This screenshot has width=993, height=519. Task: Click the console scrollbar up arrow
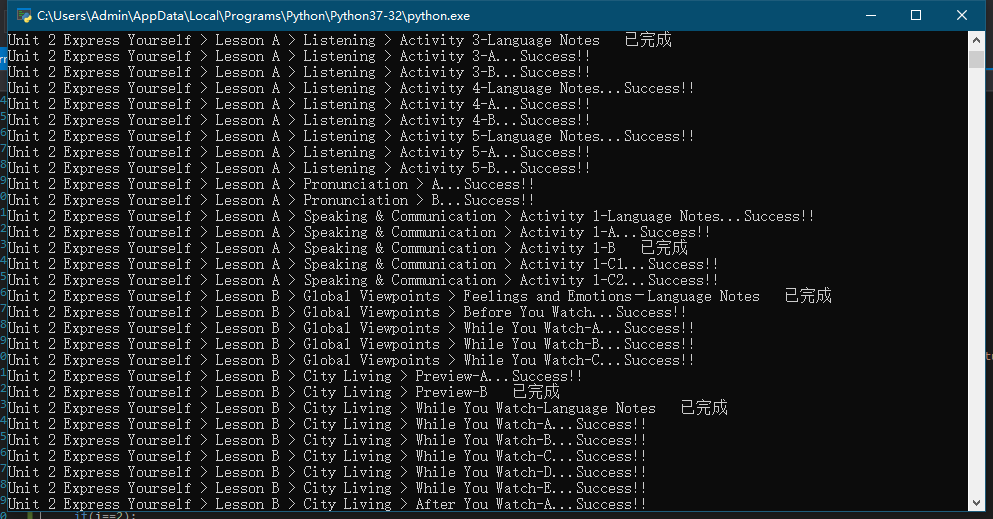[x=976, y=41]
